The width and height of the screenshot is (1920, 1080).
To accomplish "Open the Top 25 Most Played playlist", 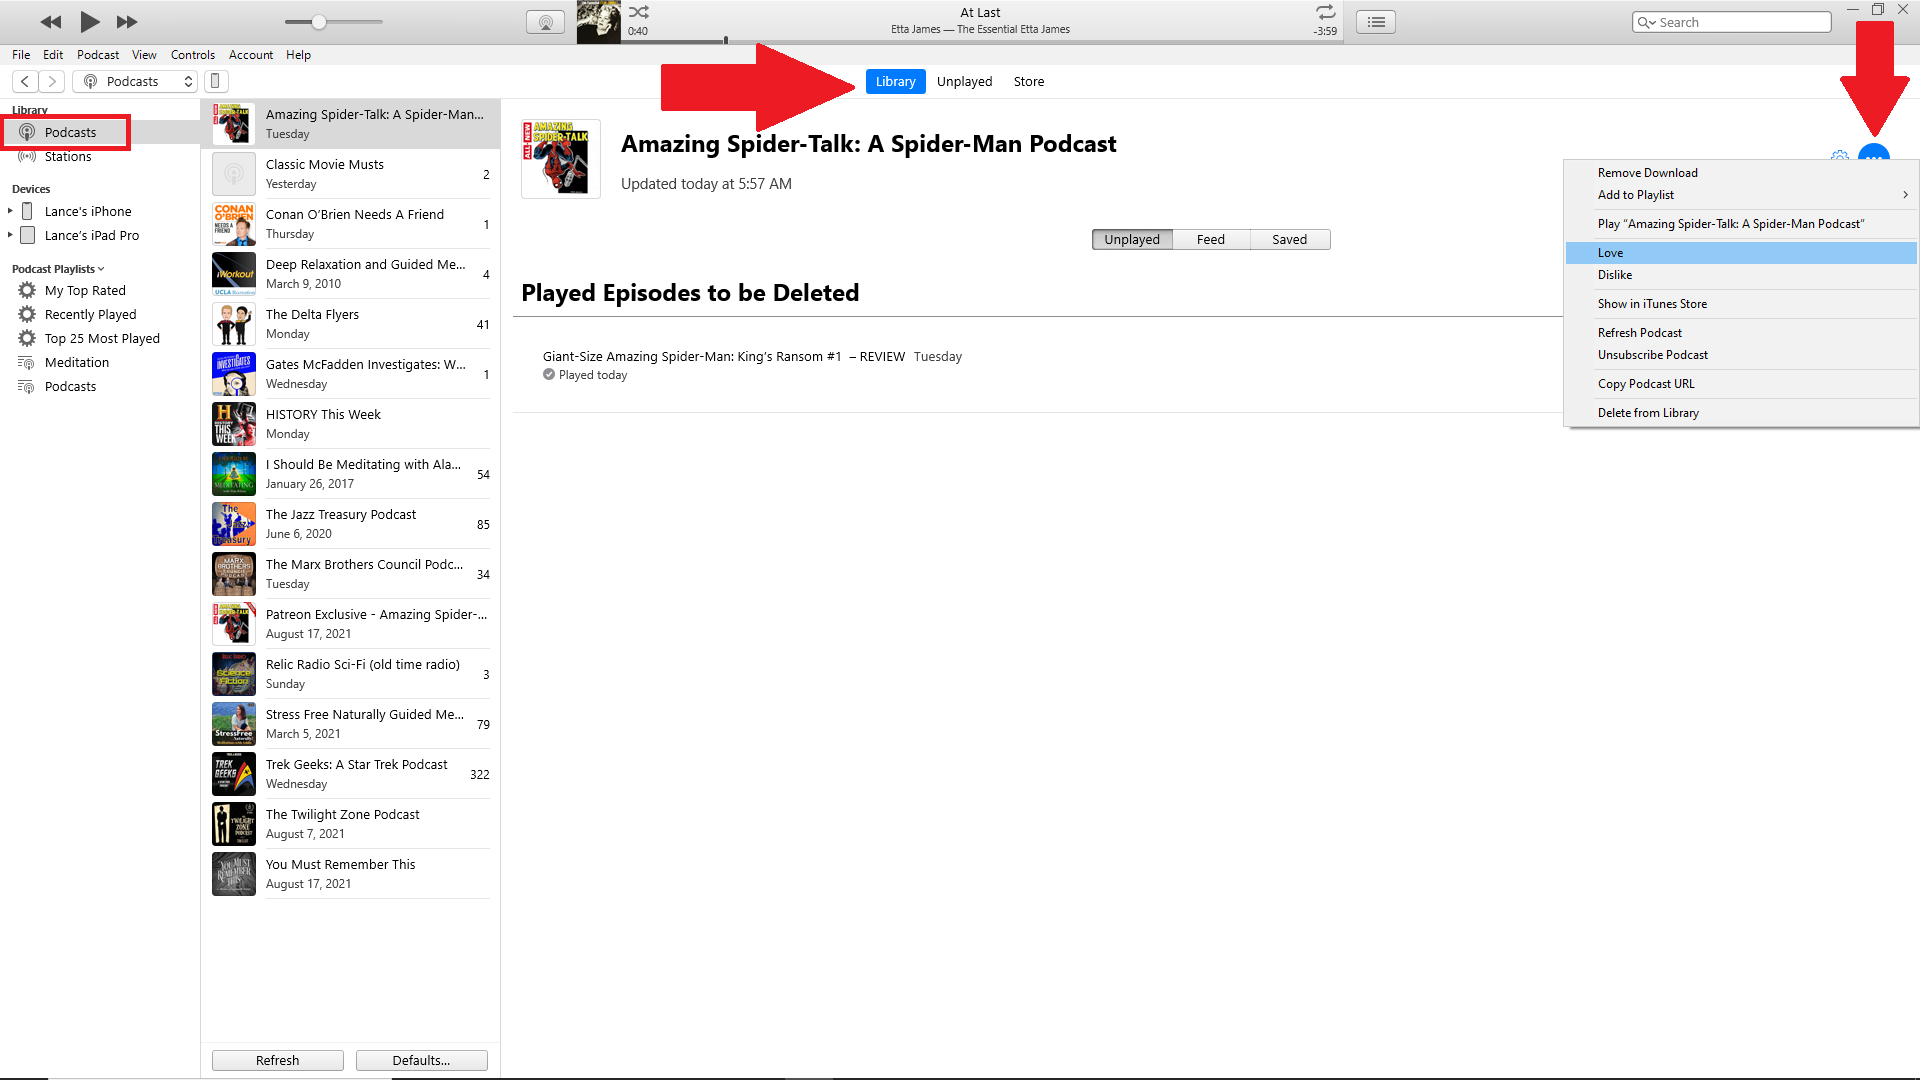I will pos(102,339).
